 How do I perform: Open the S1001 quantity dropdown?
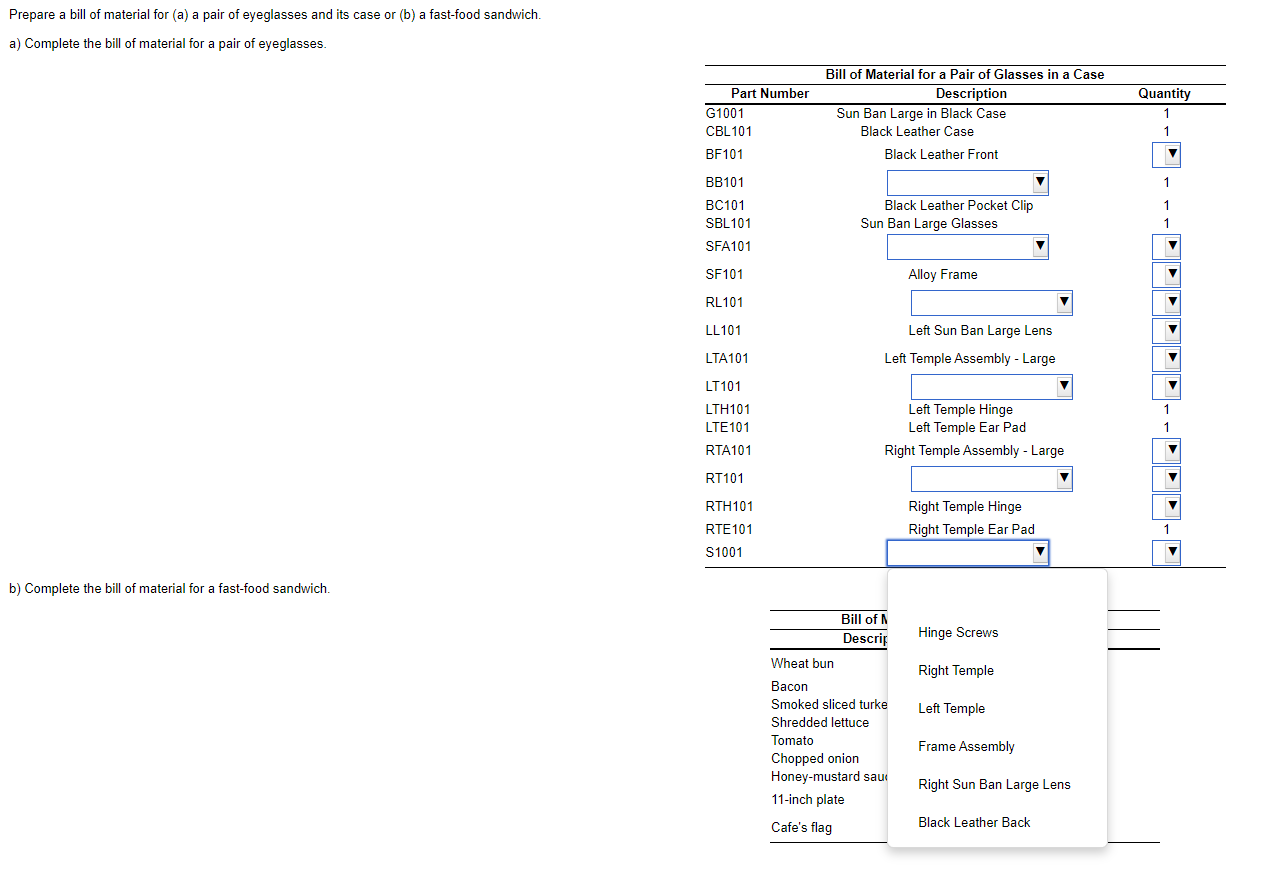tap(1166, 552)
